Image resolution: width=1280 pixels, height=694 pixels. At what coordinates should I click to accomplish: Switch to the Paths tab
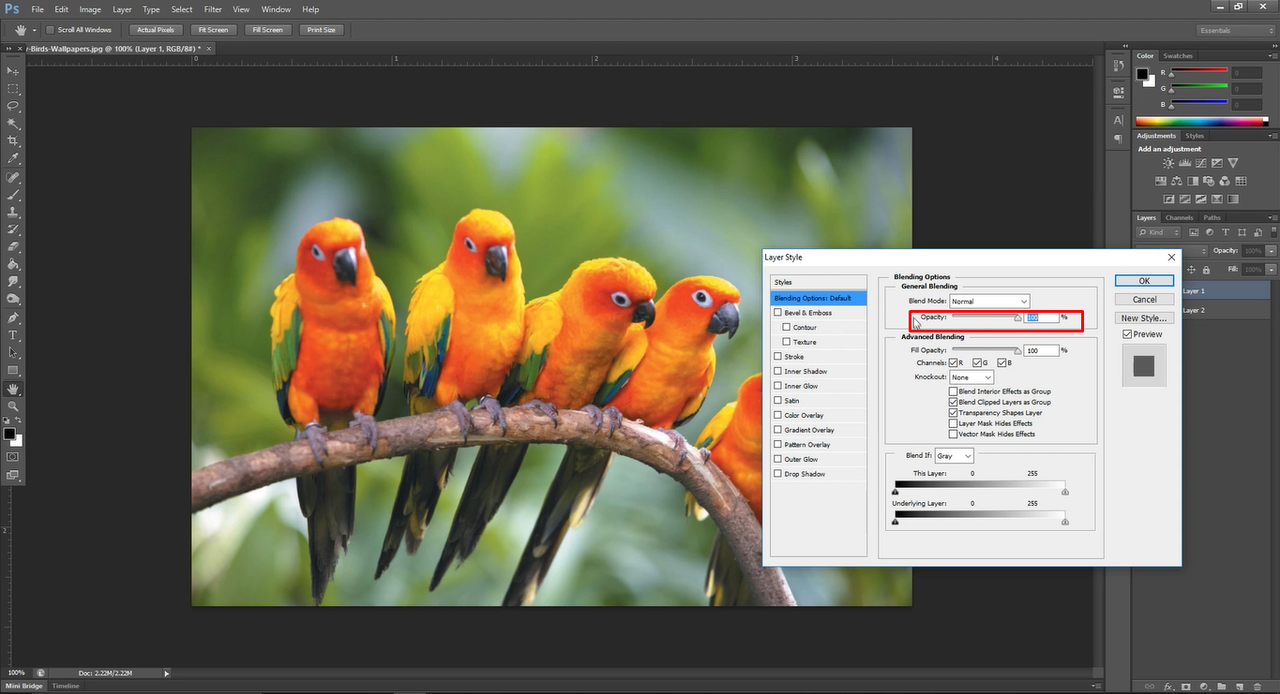pos(1212,217)
